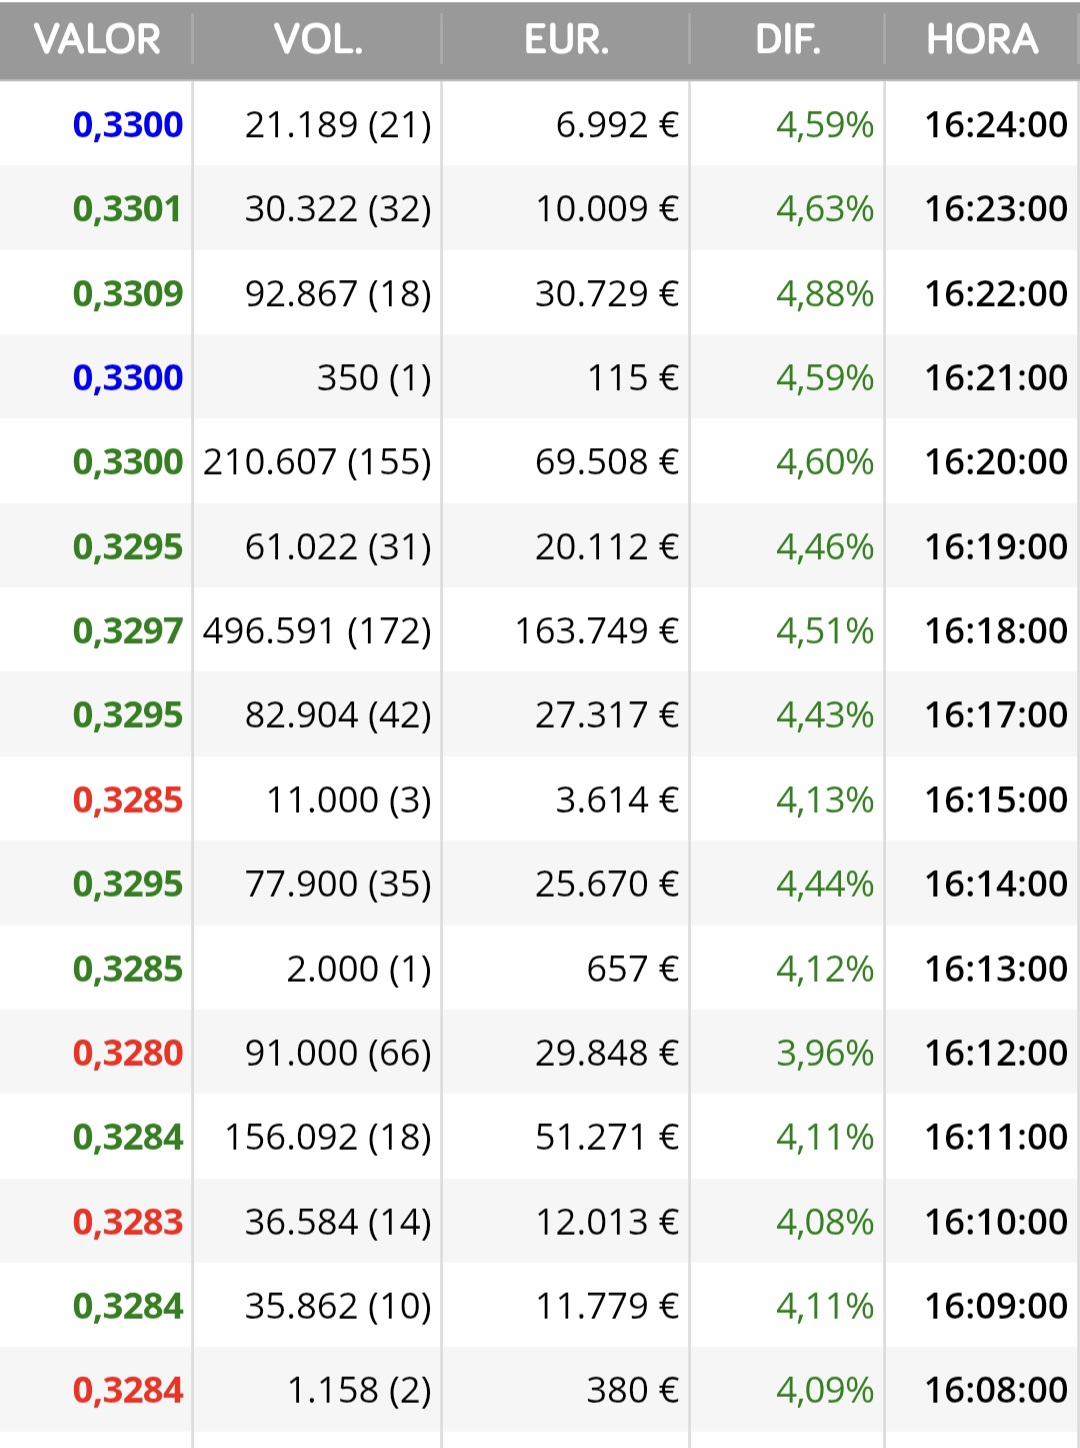This screenshot has width=1080, height=1448.
Task: Click percentage 4,13%
Action: pos(825,800)
